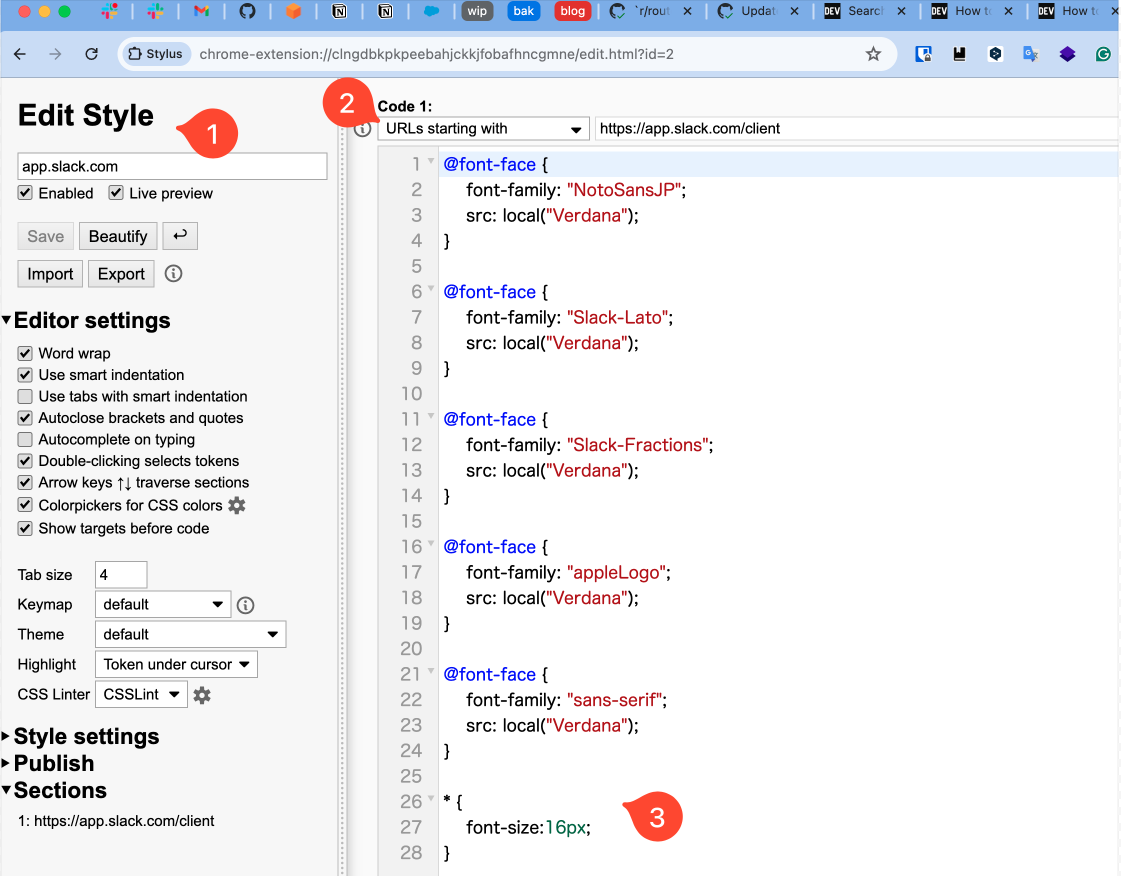Click the password manager extension icon
The image size is (1121, 876).
point(923,54)
